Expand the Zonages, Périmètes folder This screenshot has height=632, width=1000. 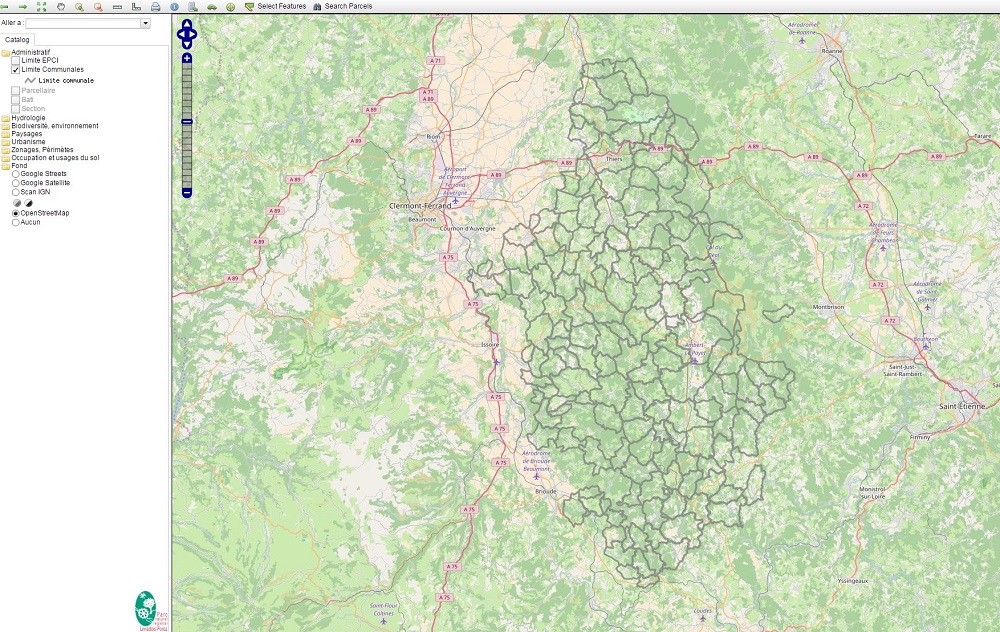(5, 150)
